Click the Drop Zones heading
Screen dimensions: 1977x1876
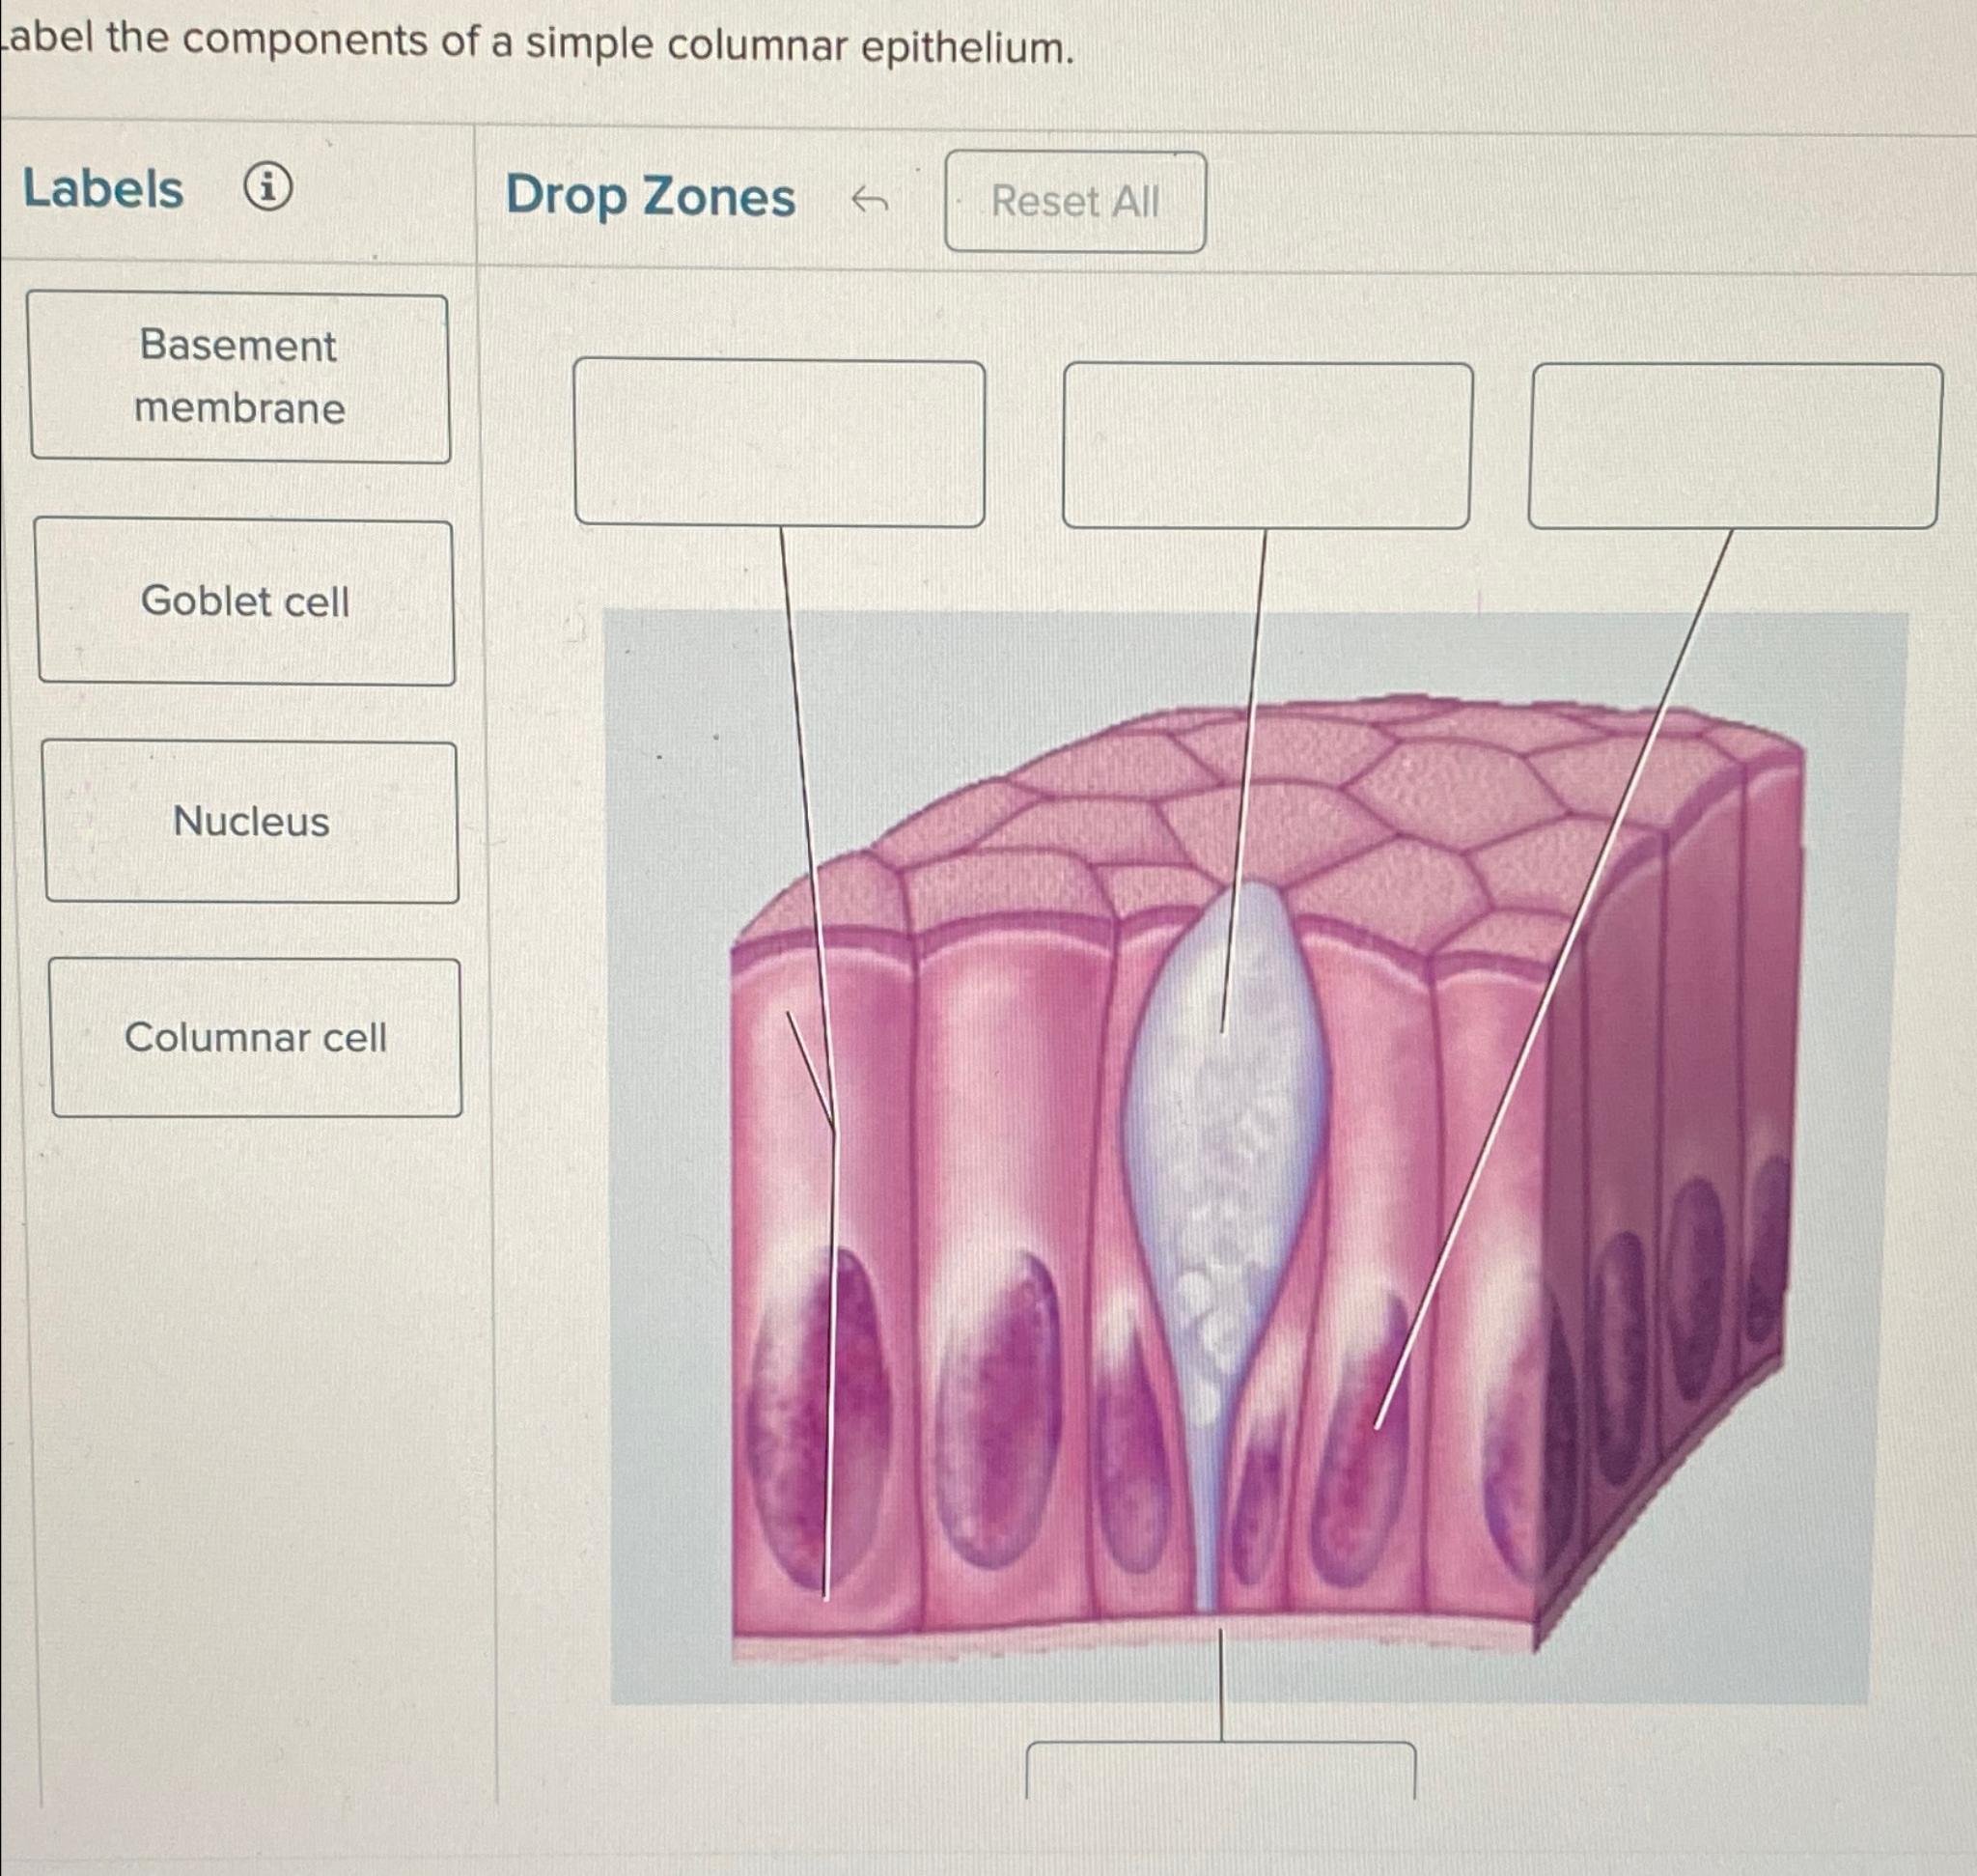[x=650, y=196]
